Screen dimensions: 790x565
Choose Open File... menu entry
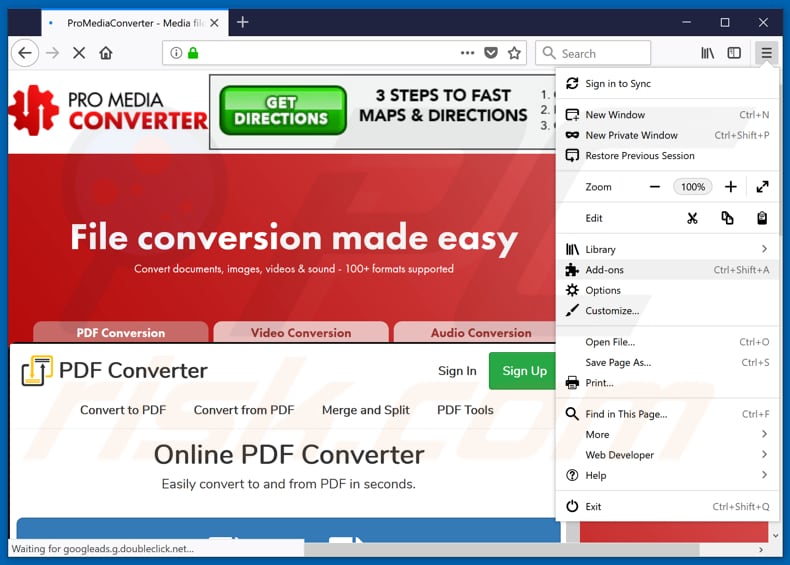click(668, 342)
